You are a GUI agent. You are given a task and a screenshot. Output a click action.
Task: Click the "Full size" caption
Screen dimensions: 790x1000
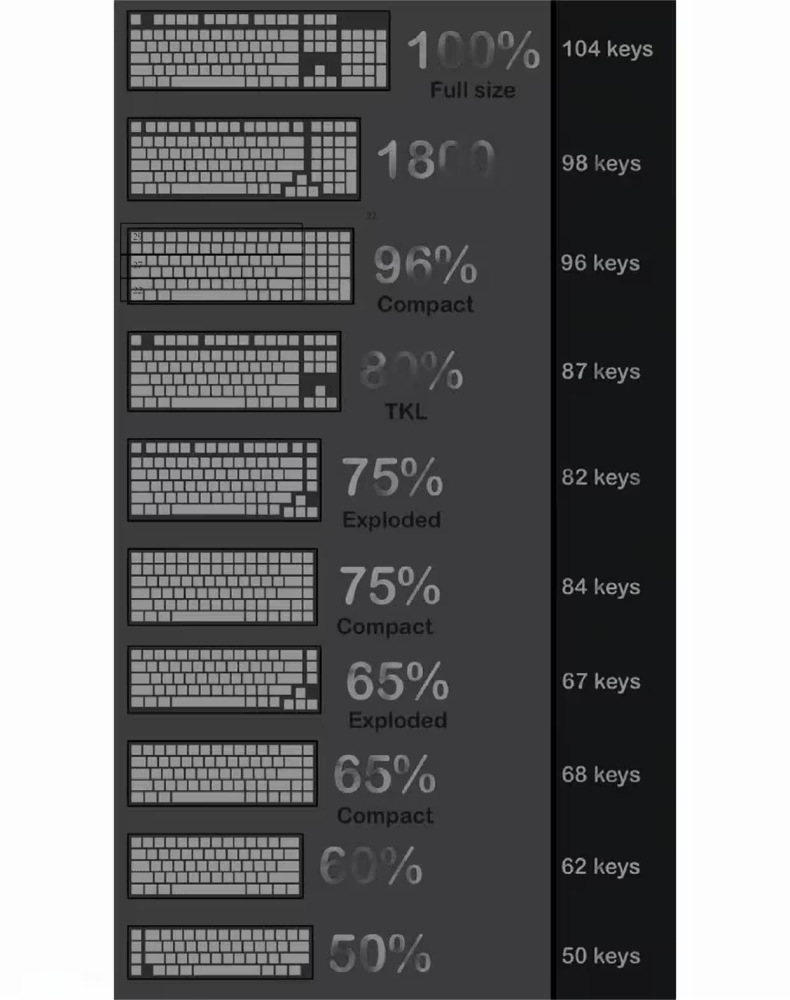[473, 91]
